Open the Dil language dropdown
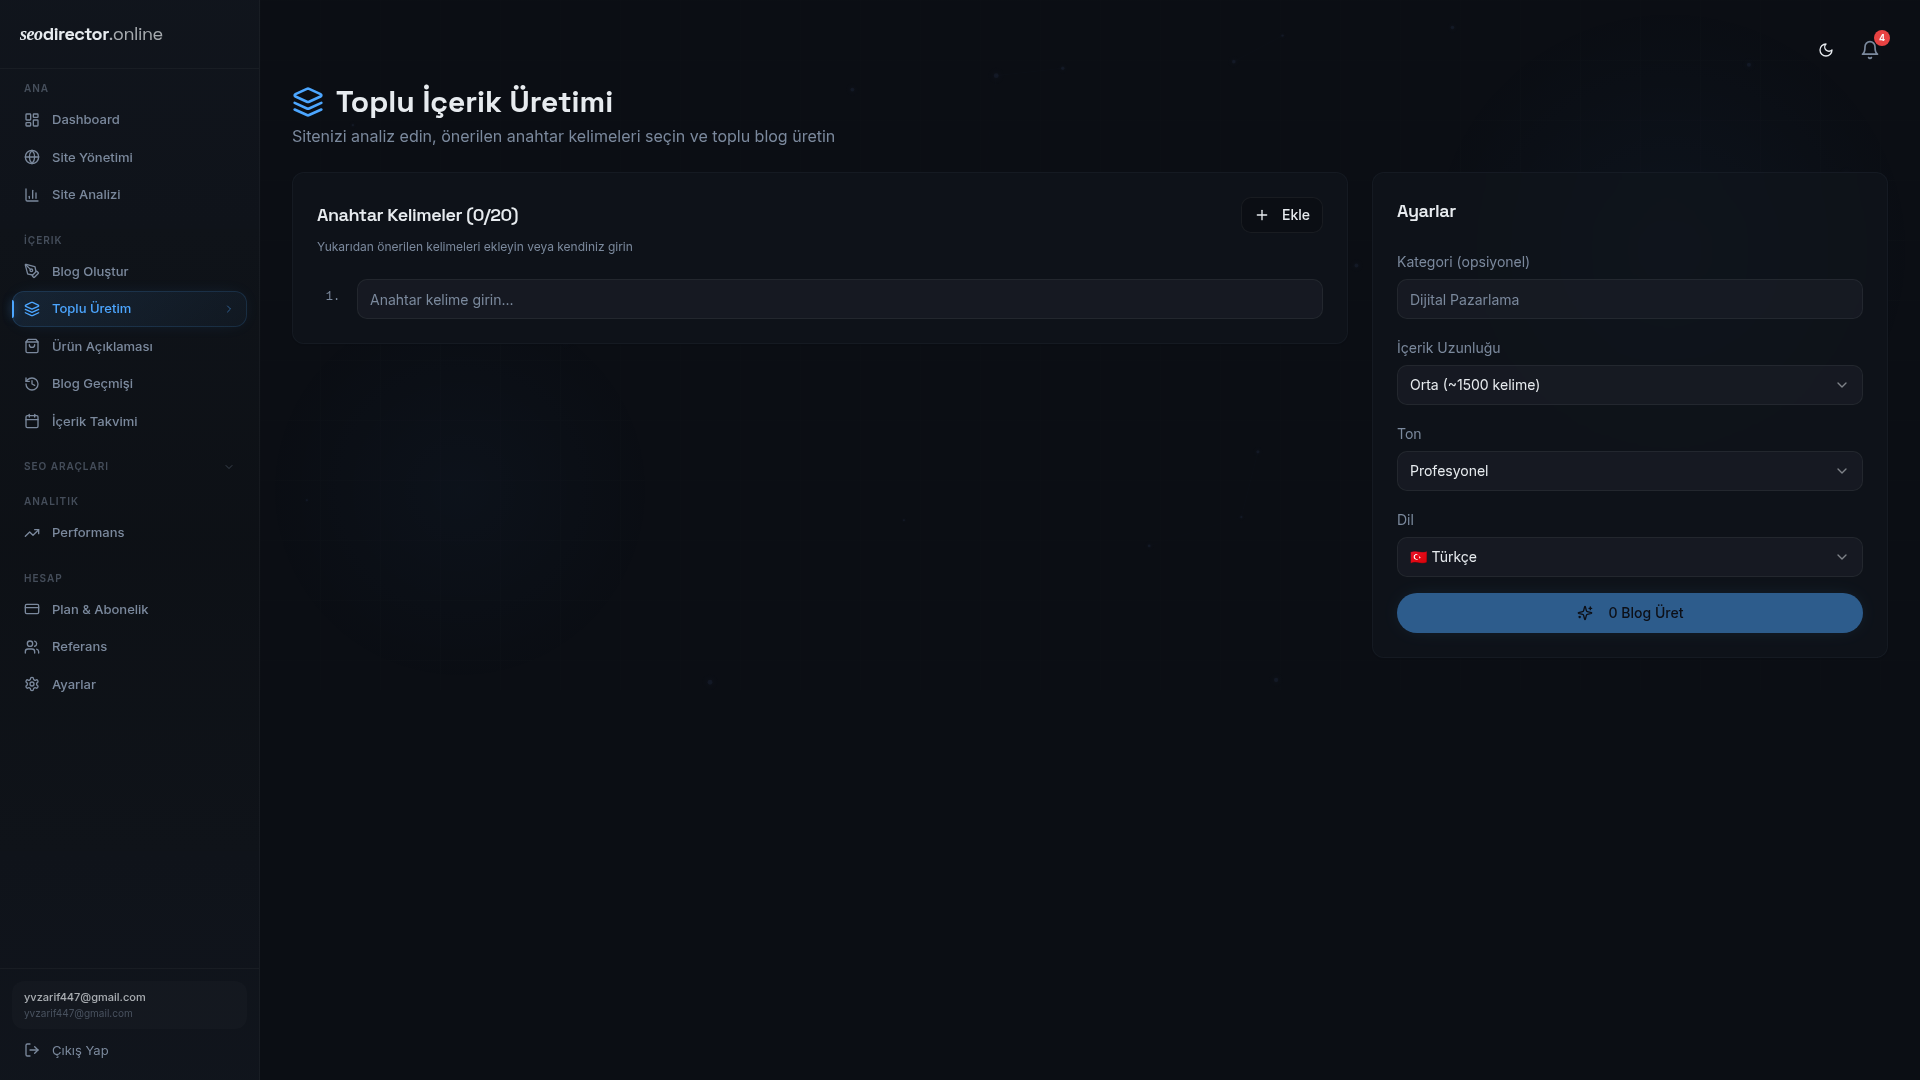The height and width of the screenshot is (1080, 1920). coord(1629,557)
